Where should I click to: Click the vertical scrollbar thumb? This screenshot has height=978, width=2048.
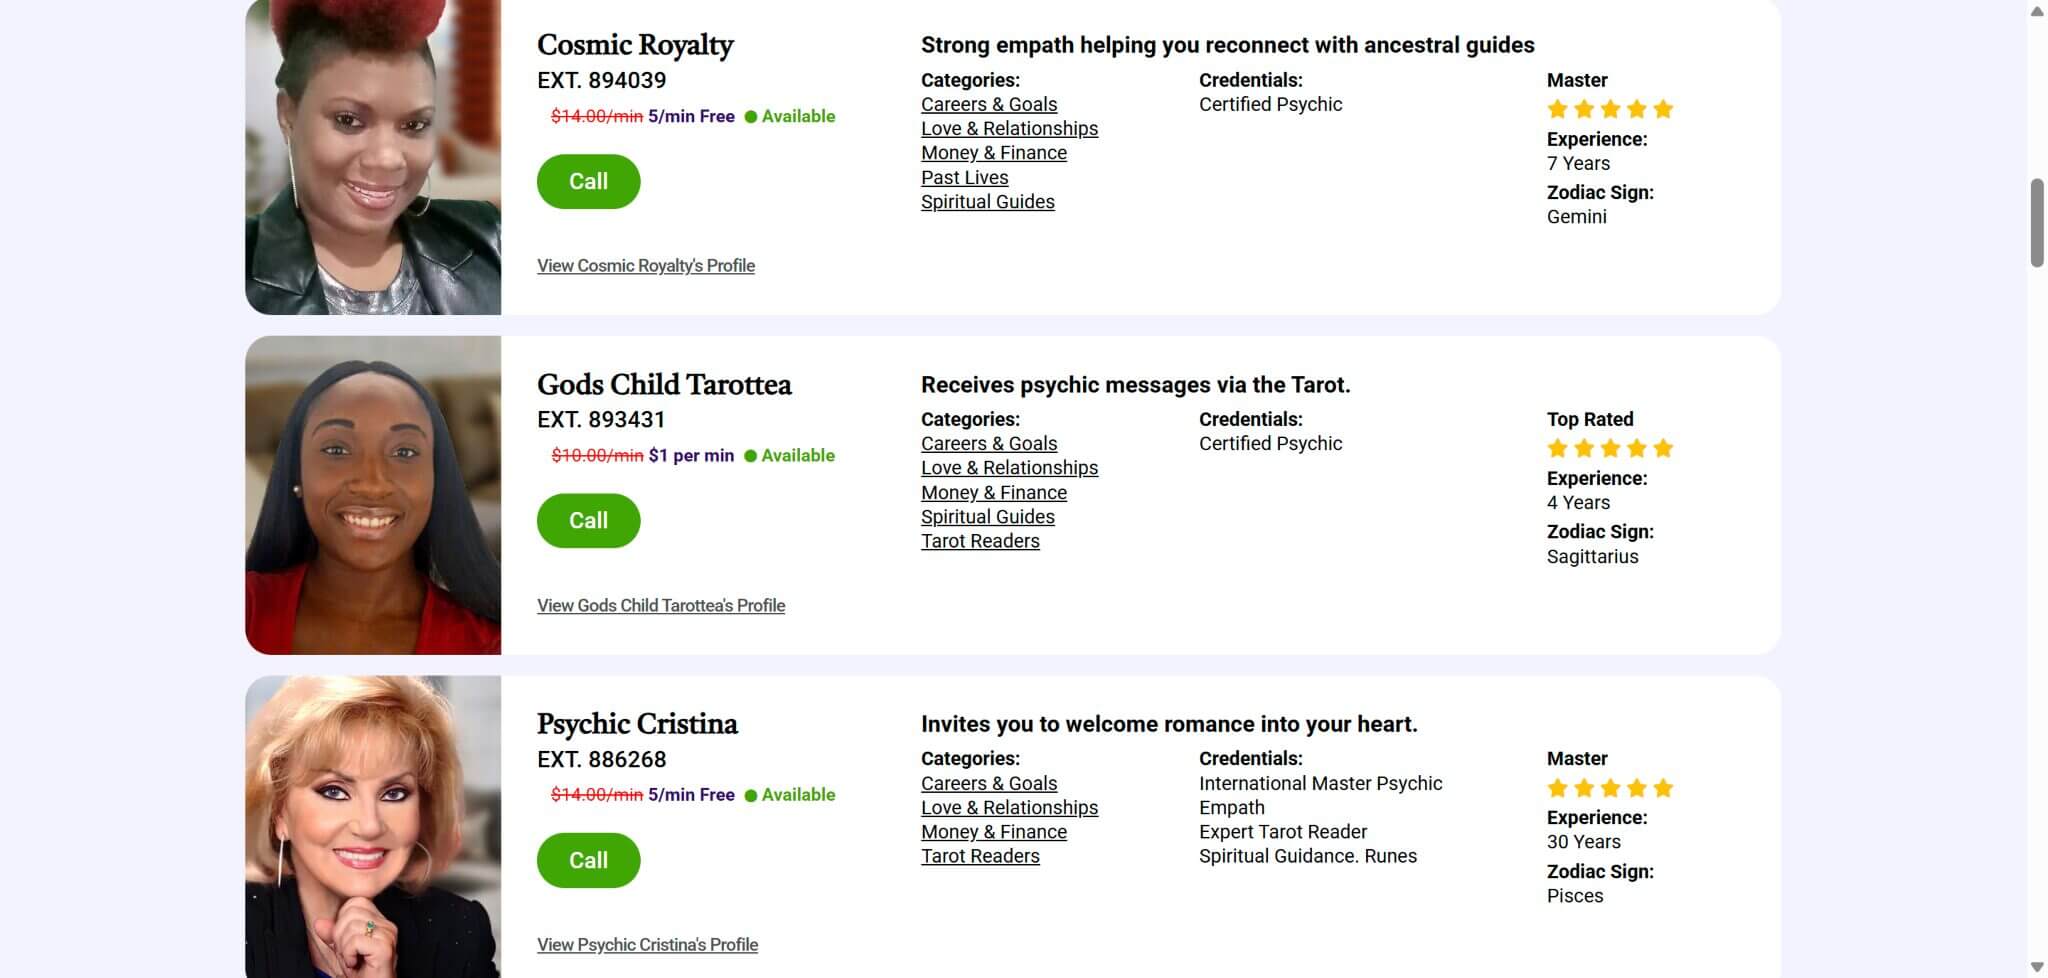2037,223
